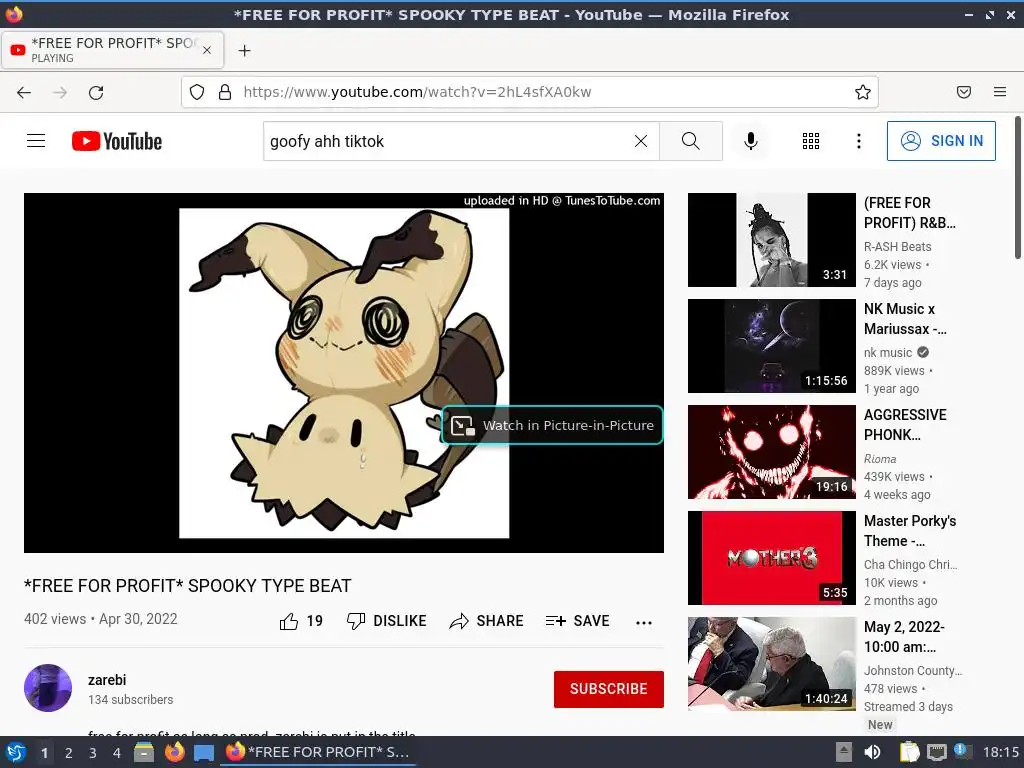Click the SIGN IN button
Viewport: 1024px width, 768px height.
click(941, 141)
